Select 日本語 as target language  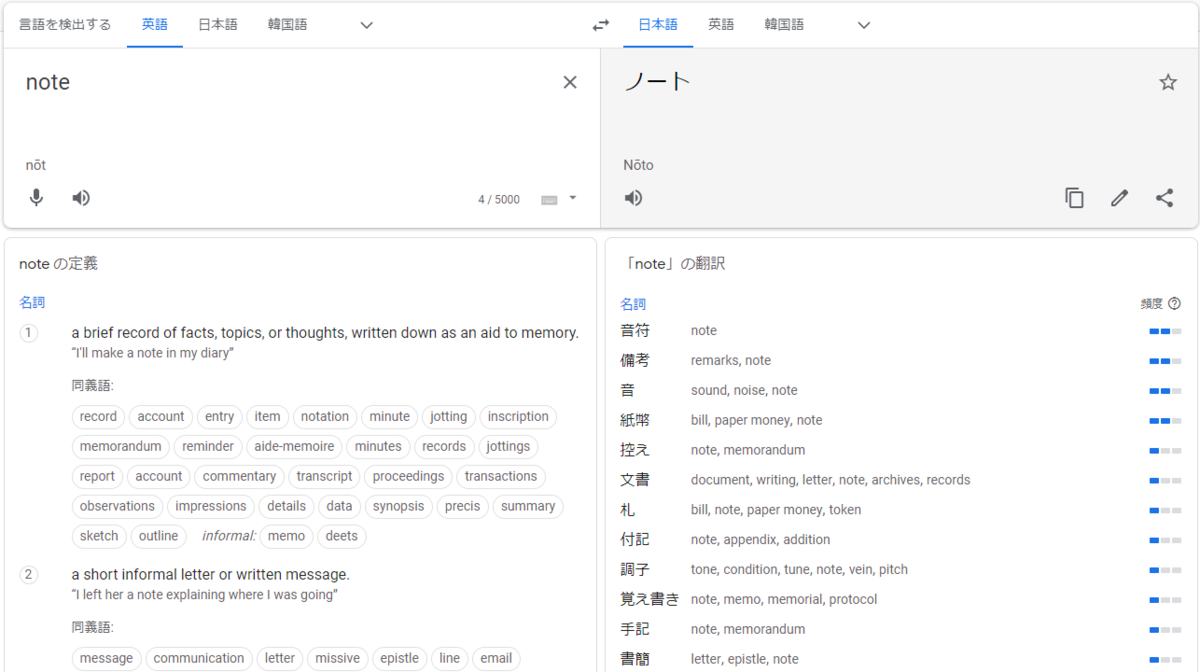coord(658,25)
